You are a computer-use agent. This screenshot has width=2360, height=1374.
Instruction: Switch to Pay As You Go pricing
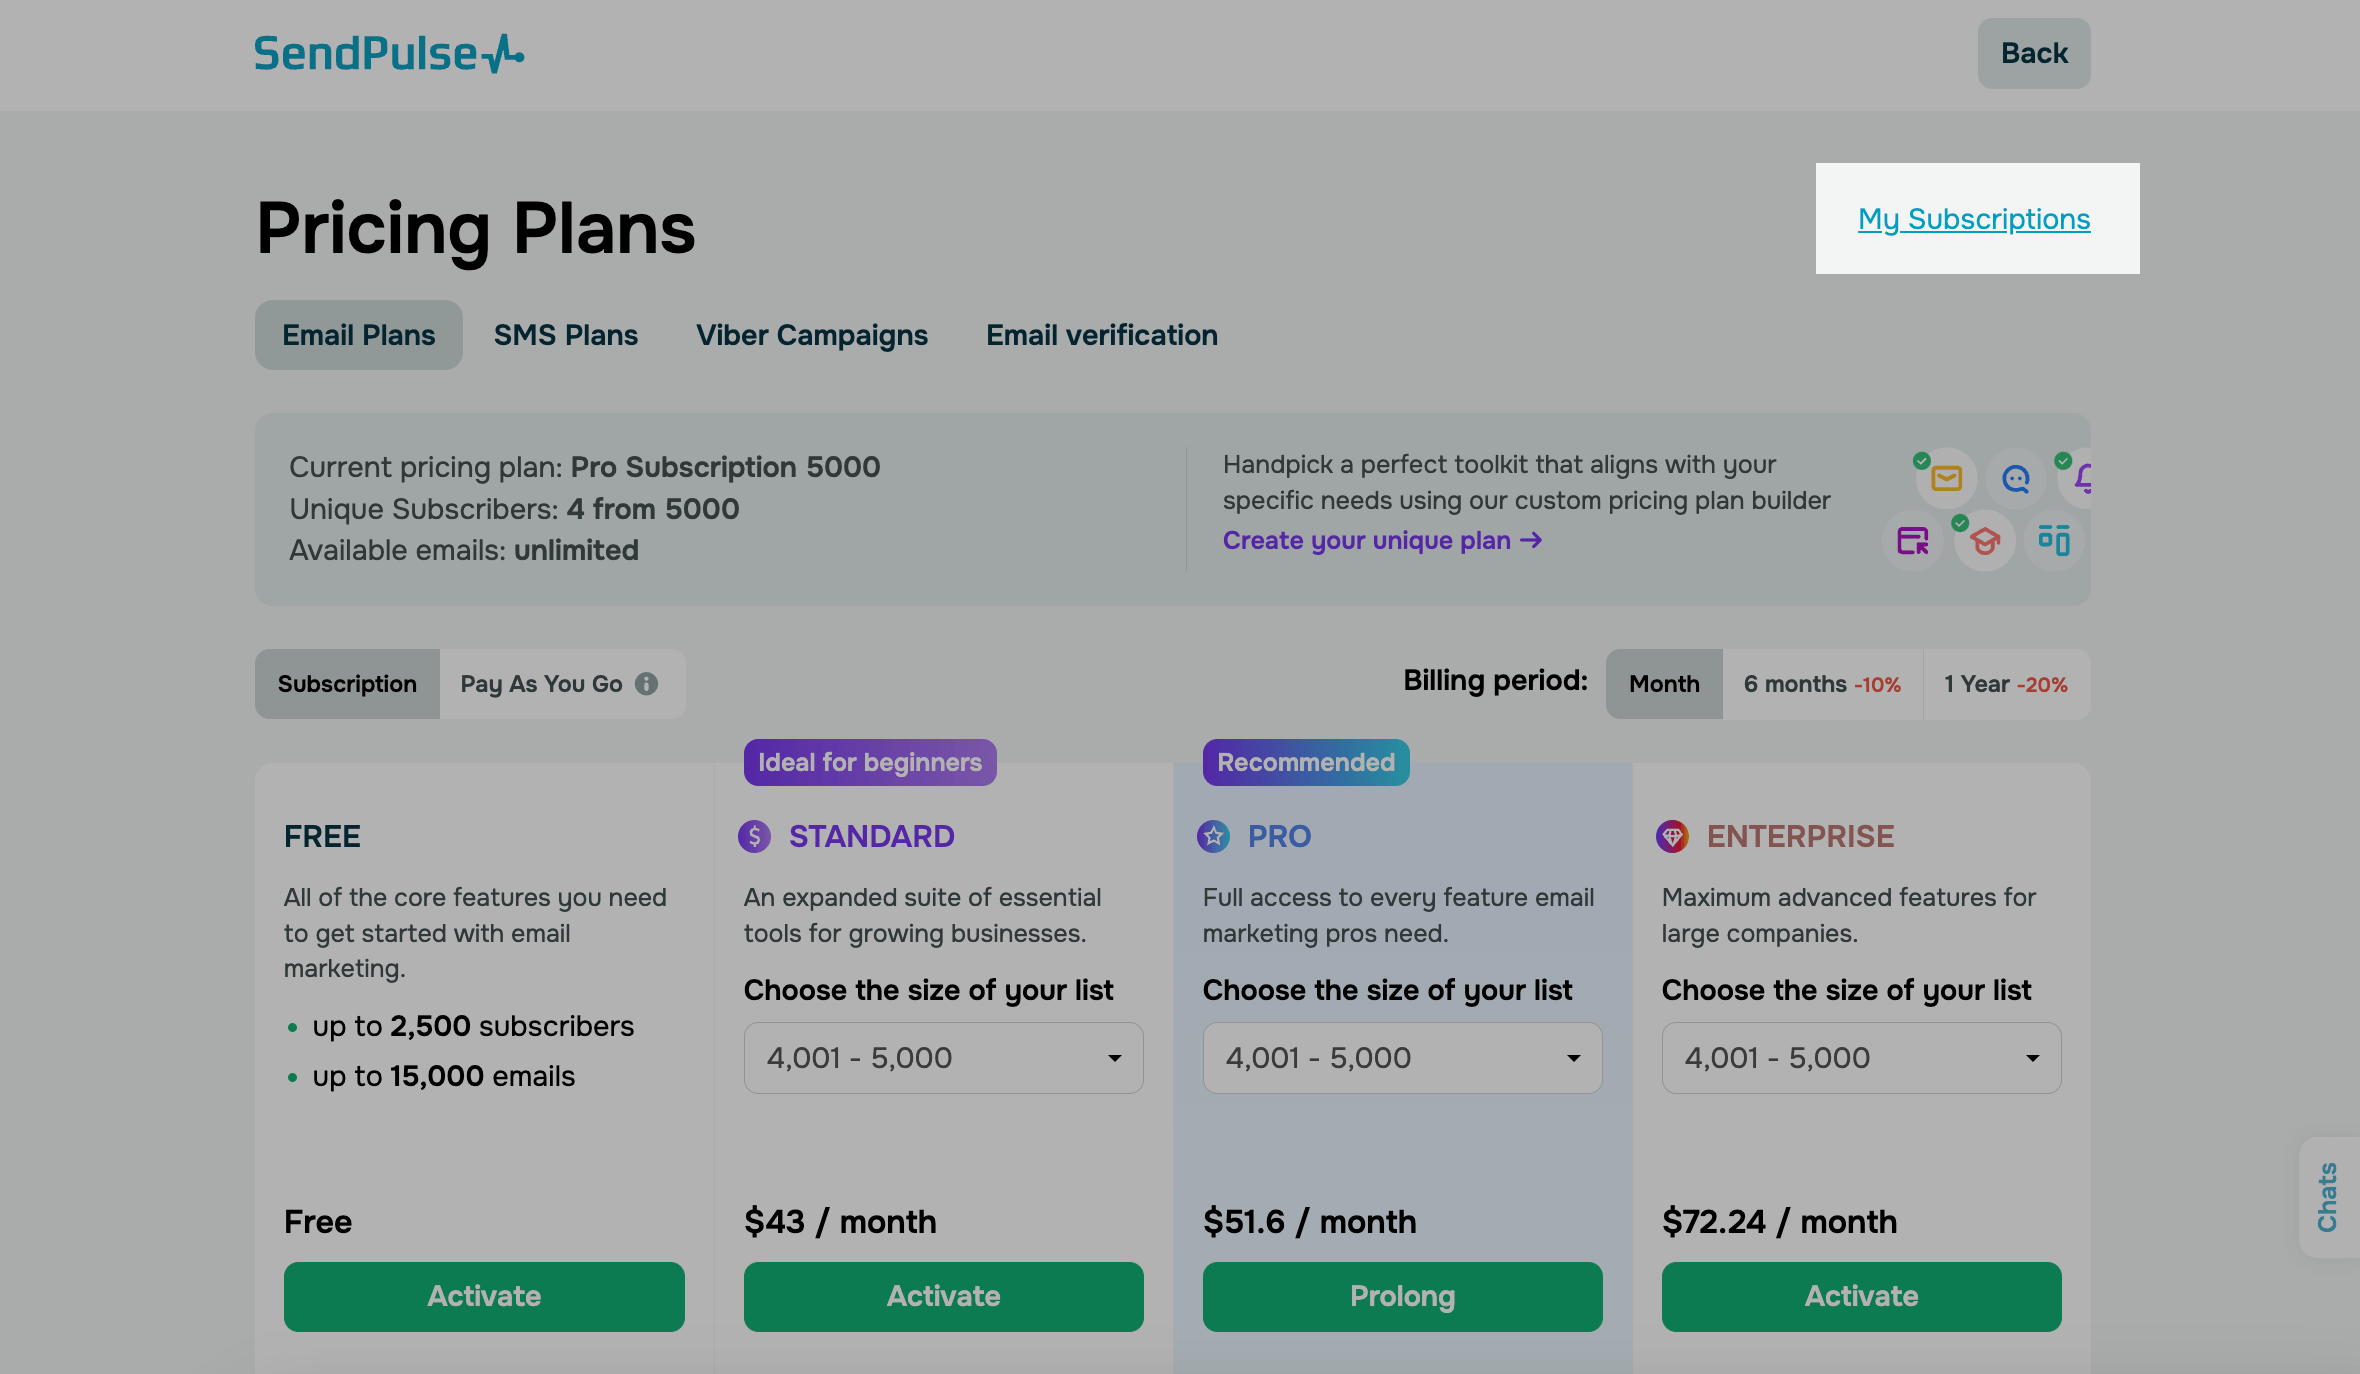point(541,684)
